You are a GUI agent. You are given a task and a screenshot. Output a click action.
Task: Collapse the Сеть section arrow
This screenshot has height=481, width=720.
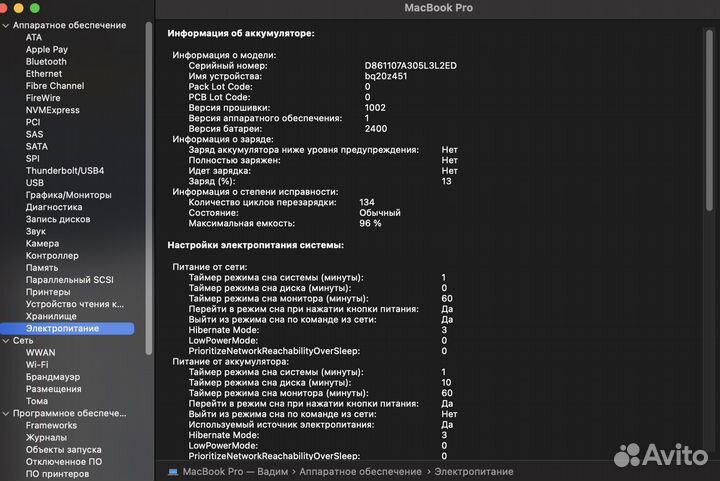6,340
